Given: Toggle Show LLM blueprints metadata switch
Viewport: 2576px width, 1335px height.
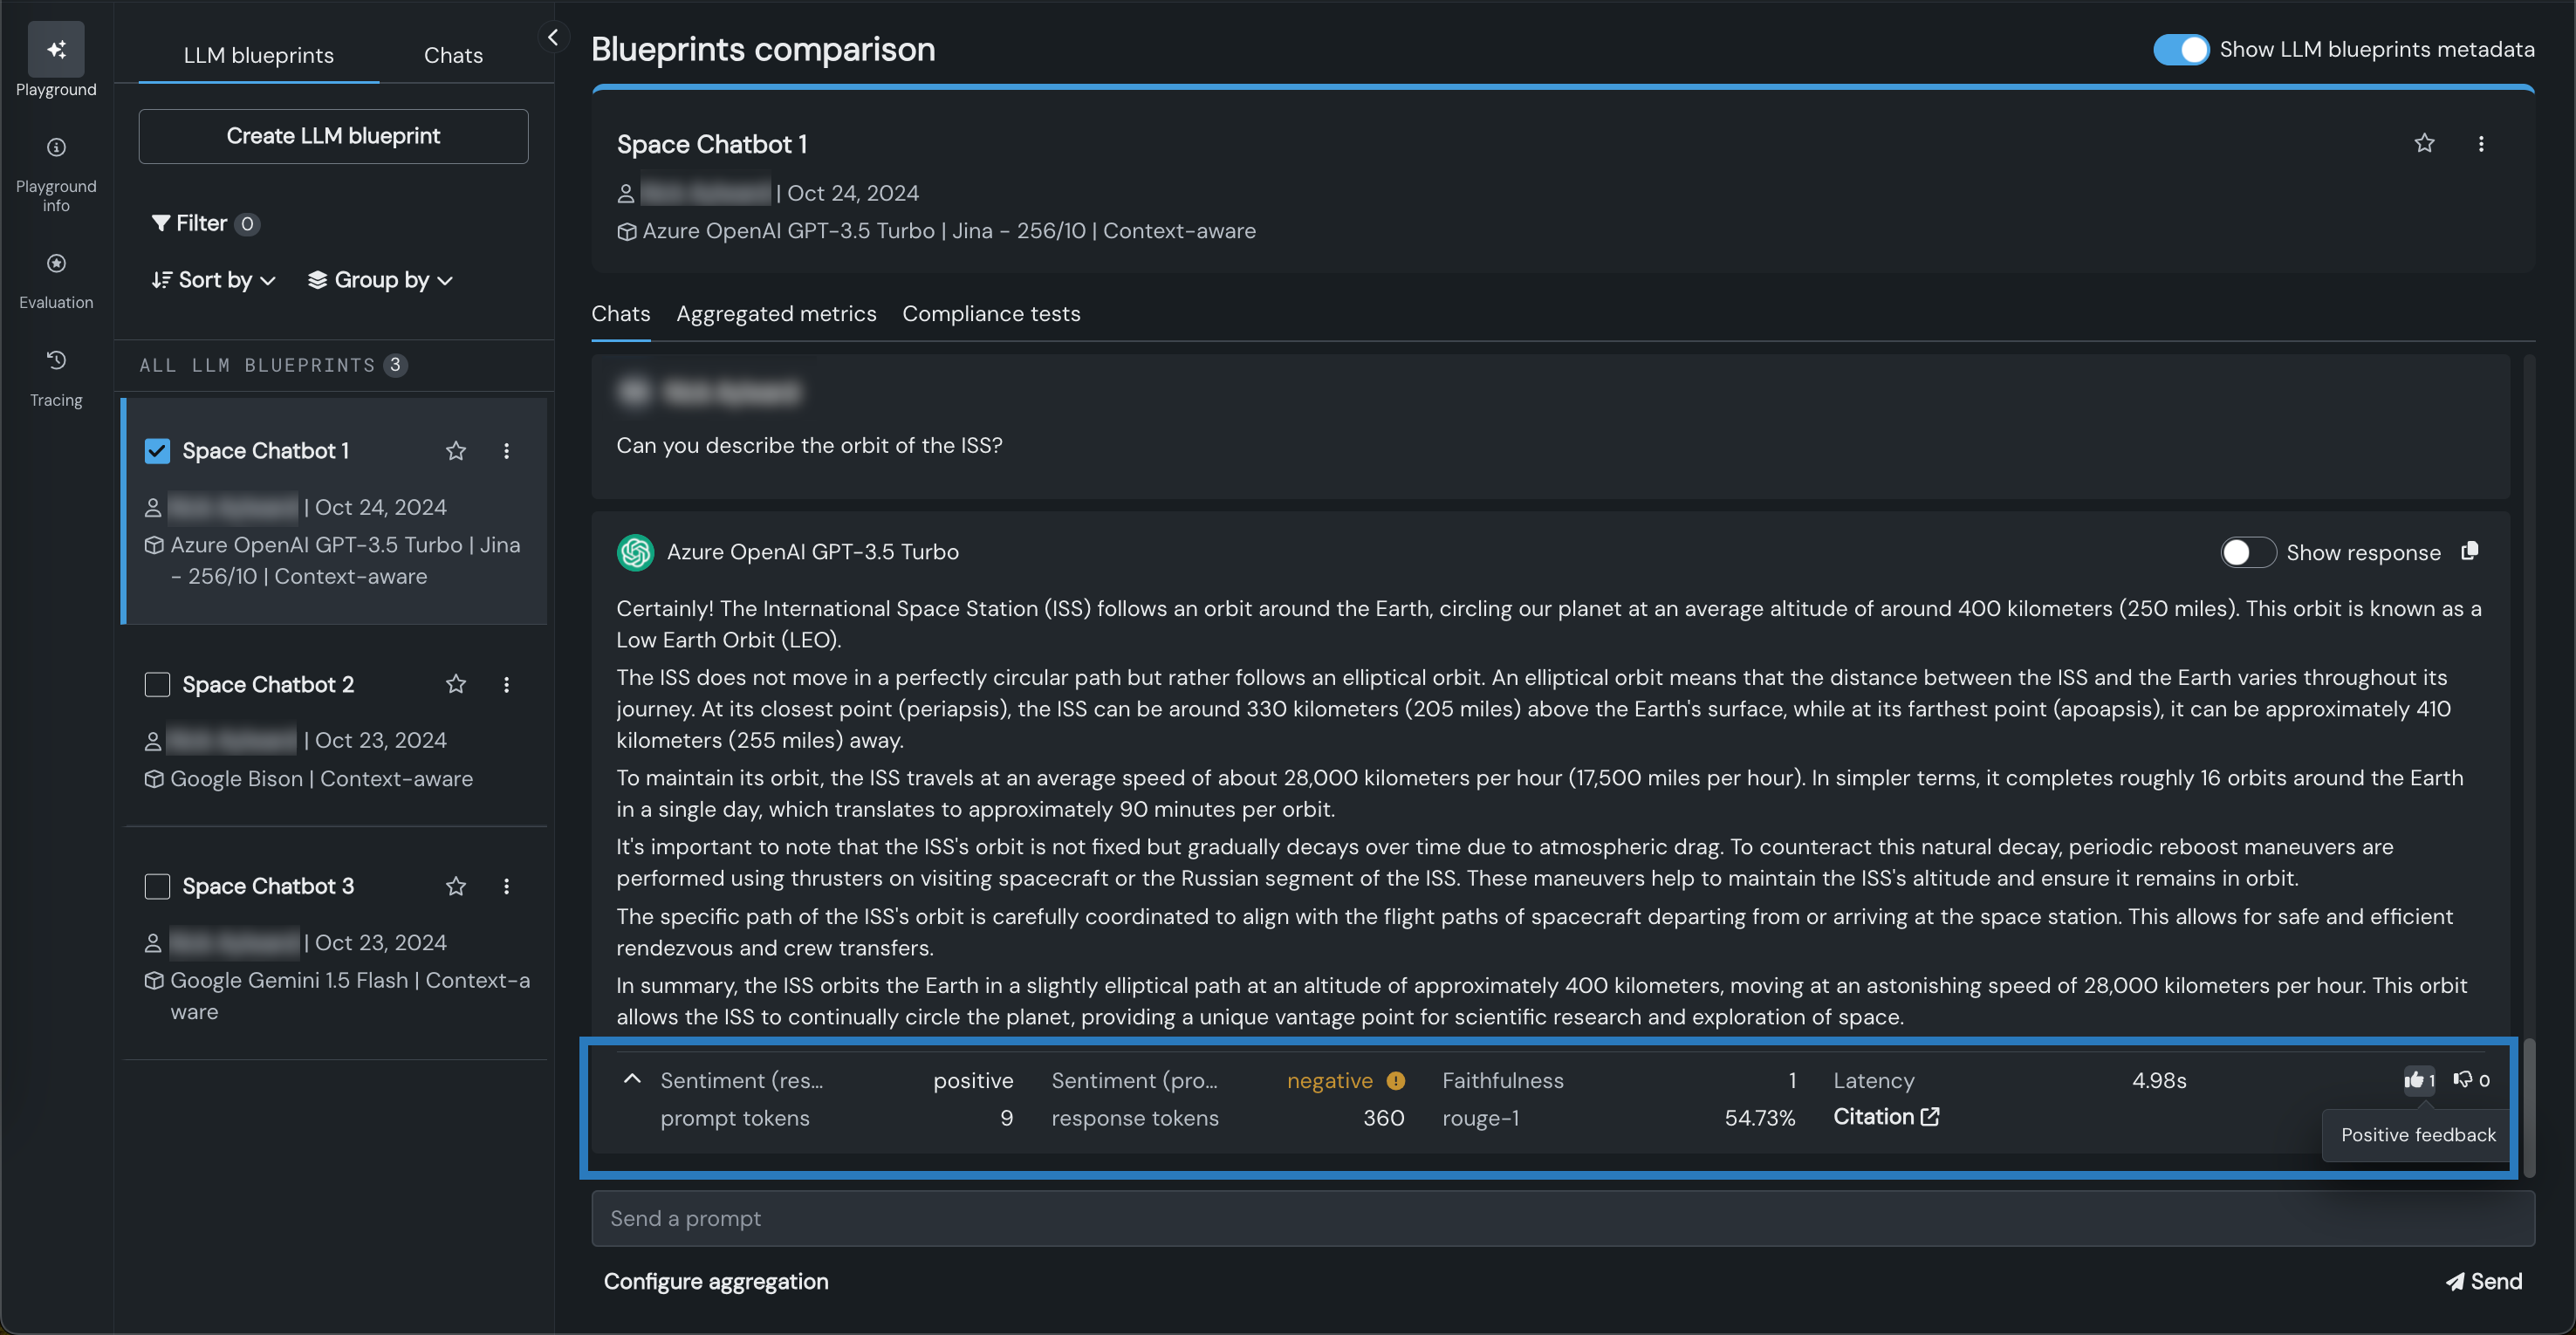Looking at the screenshot, I should tap(2180, 50).
